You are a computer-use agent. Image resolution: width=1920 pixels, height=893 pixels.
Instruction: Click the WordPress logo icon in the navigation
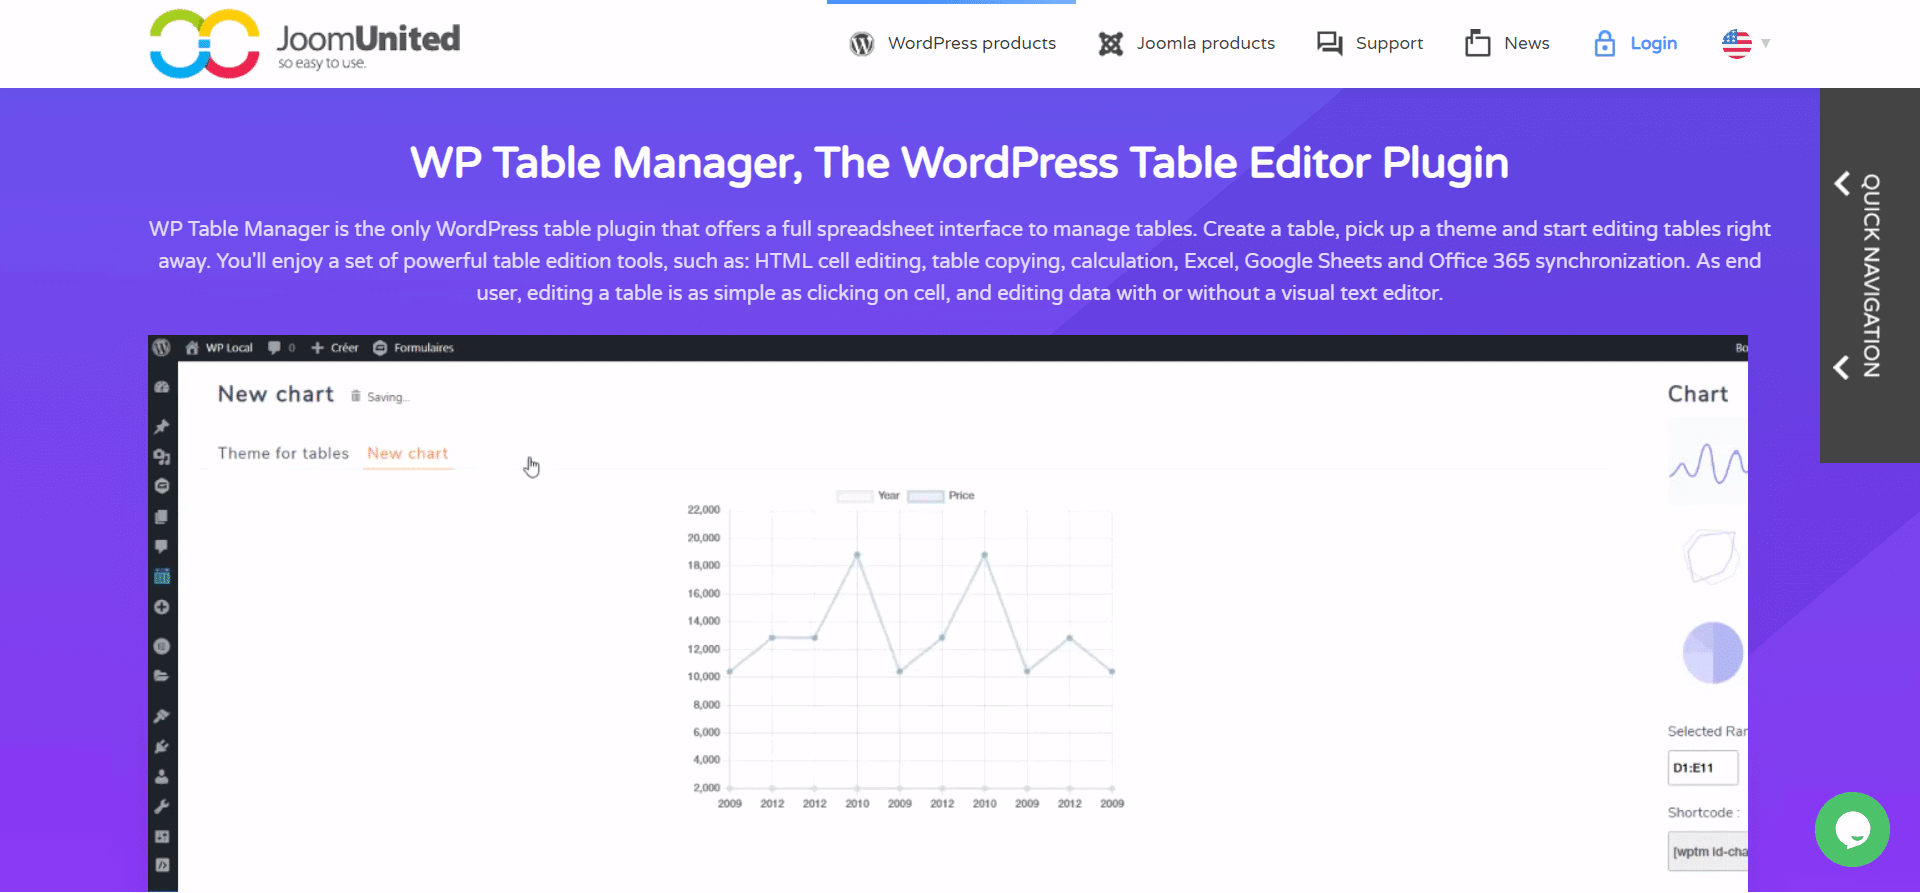[861, 44]
